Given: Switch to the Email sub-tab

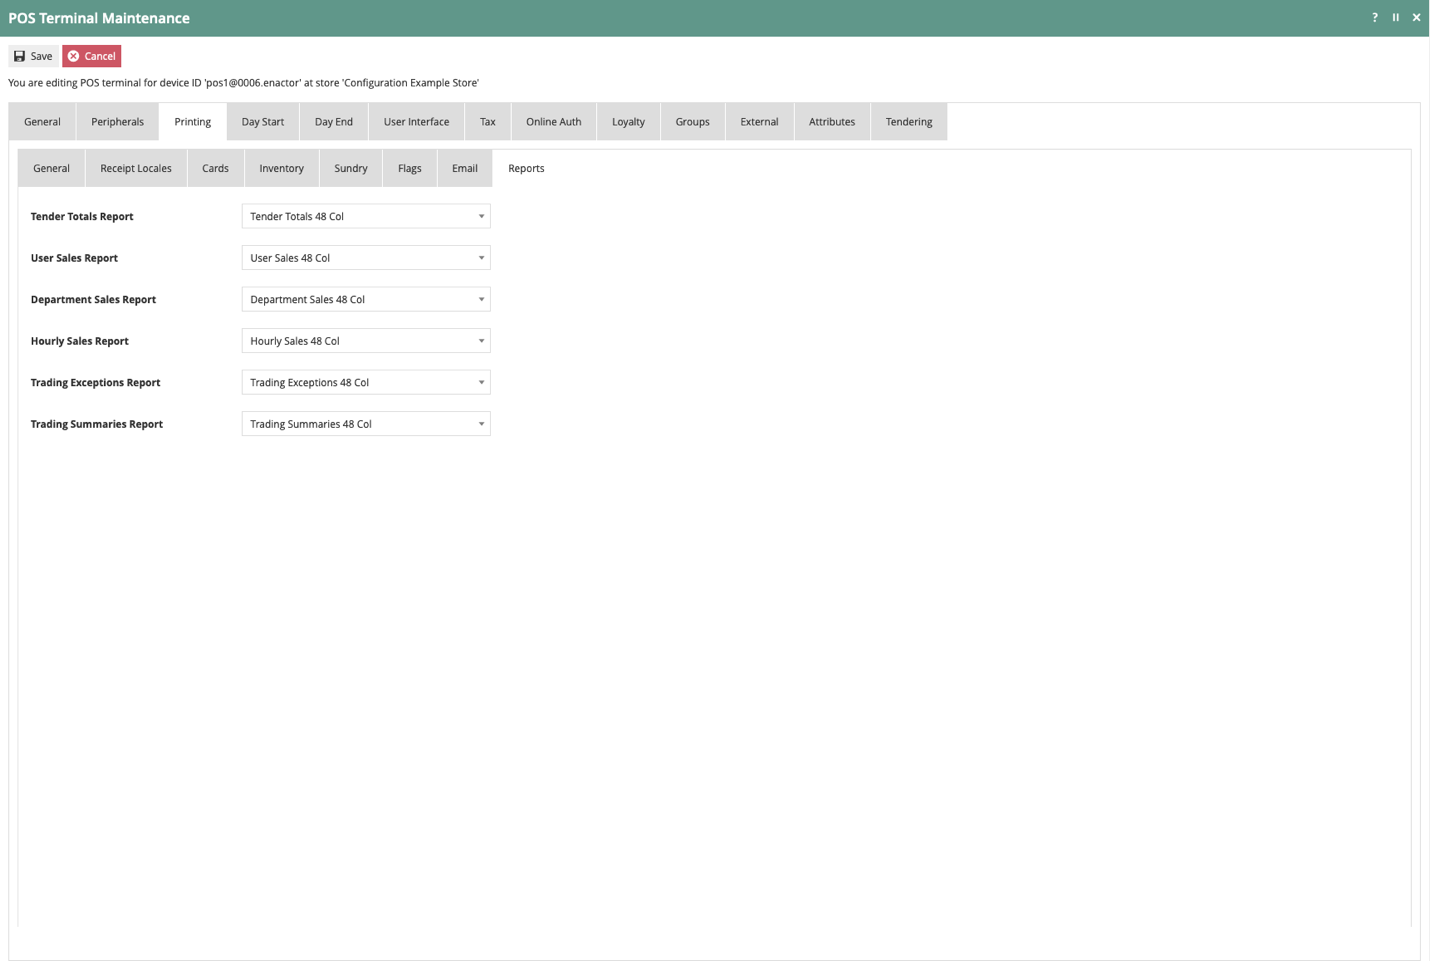Looking at the screenshot, I should (465, 168).
